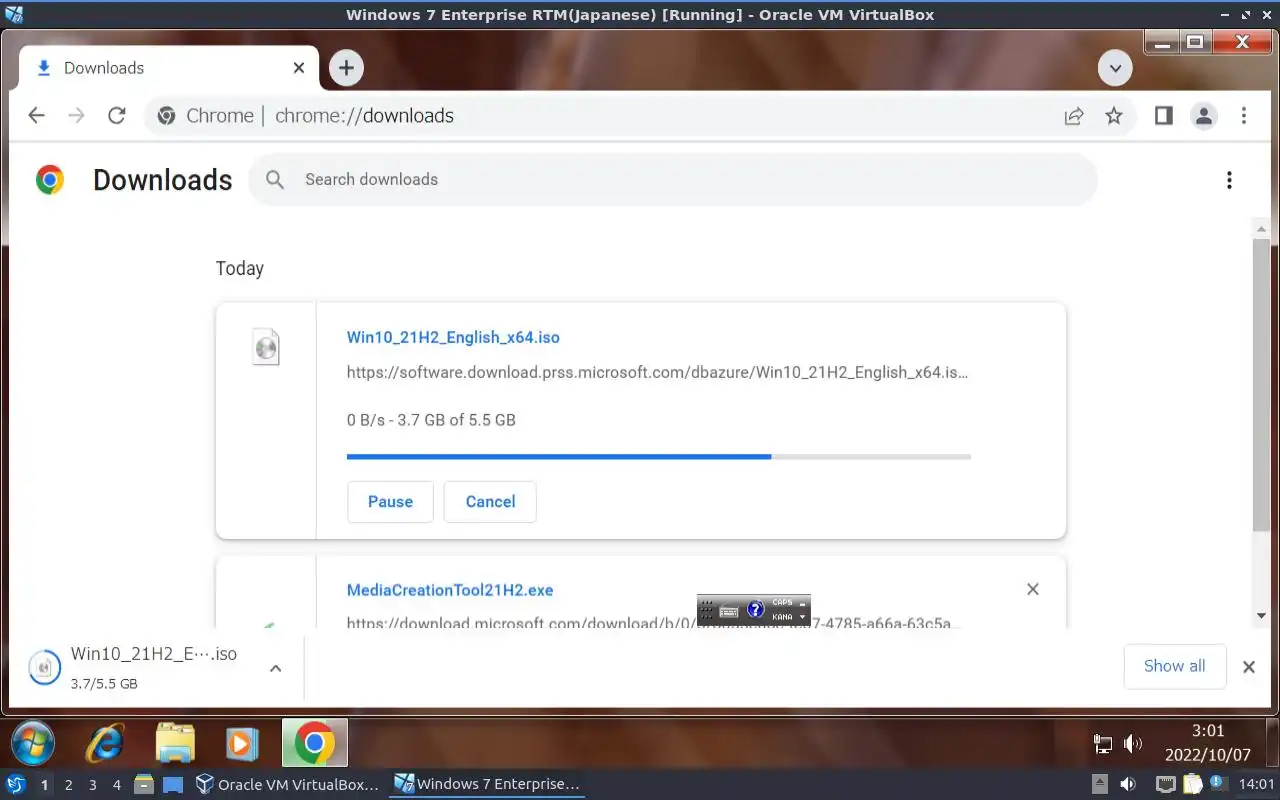Click the search magnifier icon
The width and height of the screenshot is (1280, 800).
tap(275, 180)
